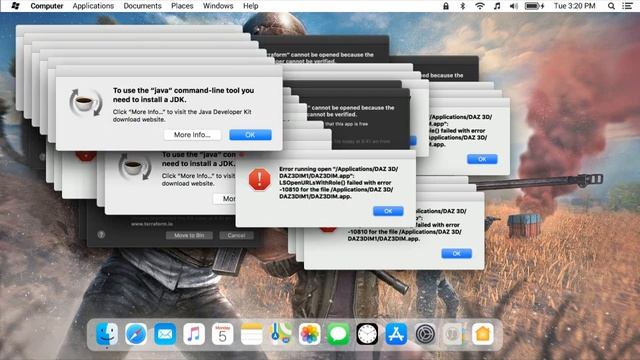Click the Tue 3:20 PM clock
The image size is (640, 360).
coord(574,6)
